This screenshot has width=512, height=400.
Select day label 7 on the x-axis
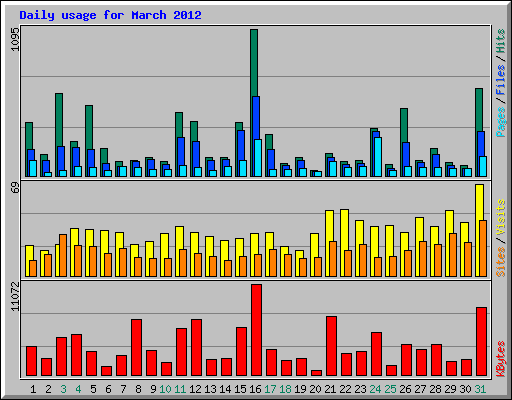point(123,389)
